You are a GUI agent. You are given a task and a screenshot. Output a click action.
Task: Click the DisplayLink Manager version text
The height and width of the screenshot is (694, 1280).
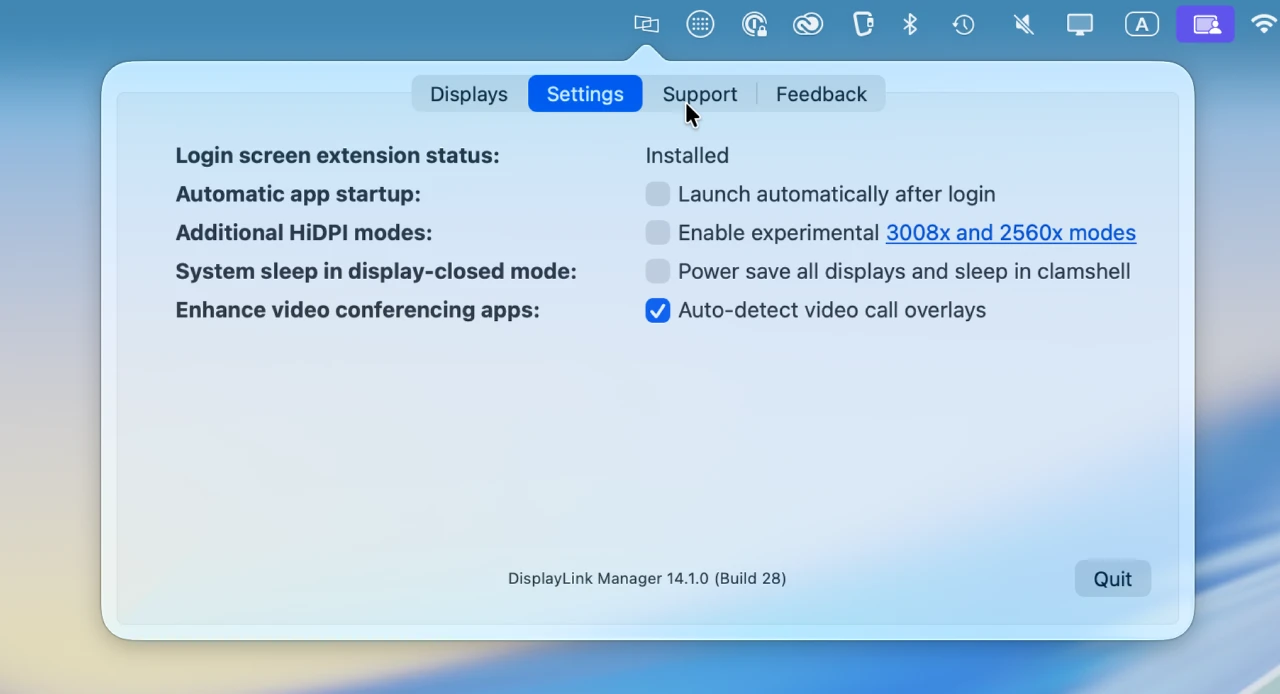click(646, 578)
